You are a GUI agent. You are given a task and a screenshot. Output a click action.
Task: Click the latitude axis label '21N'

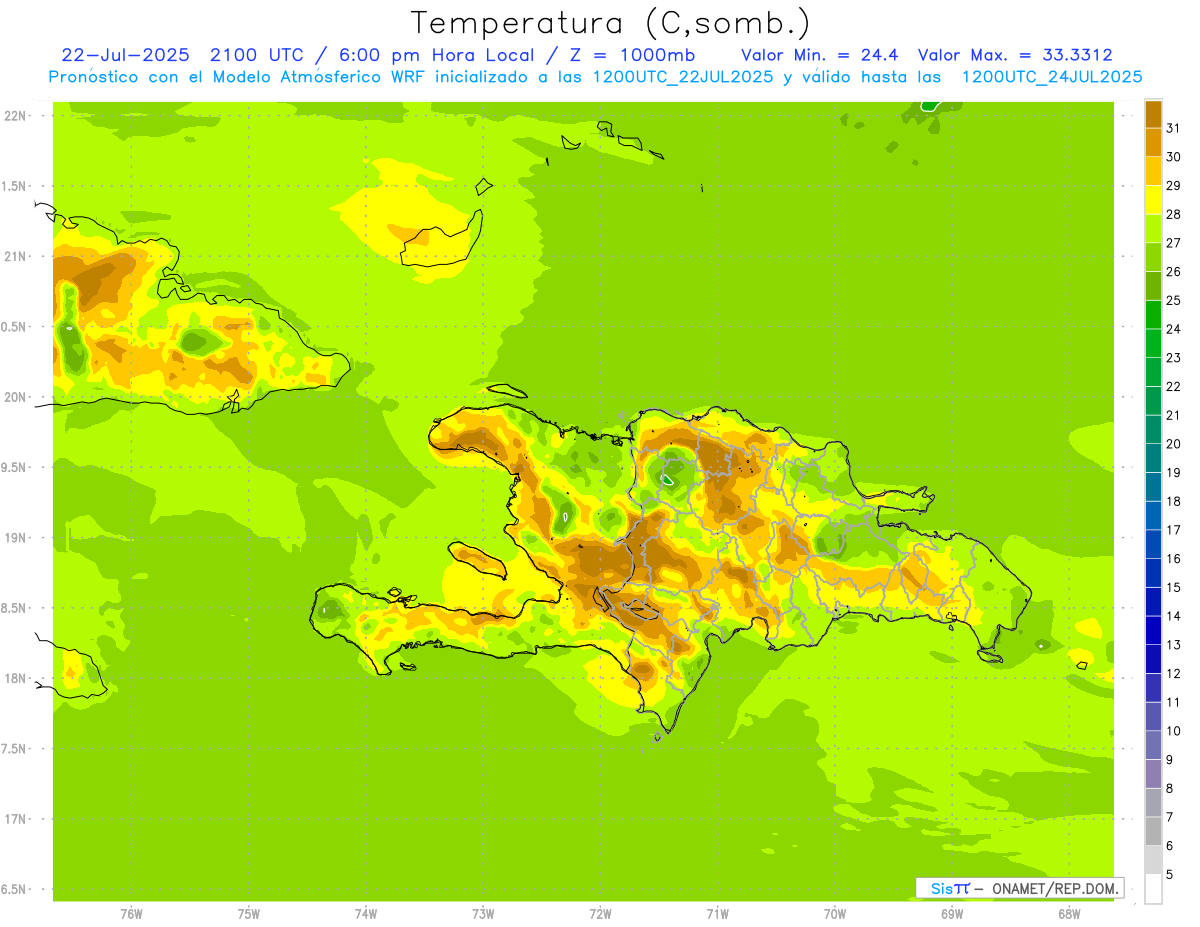coord(16,256)
